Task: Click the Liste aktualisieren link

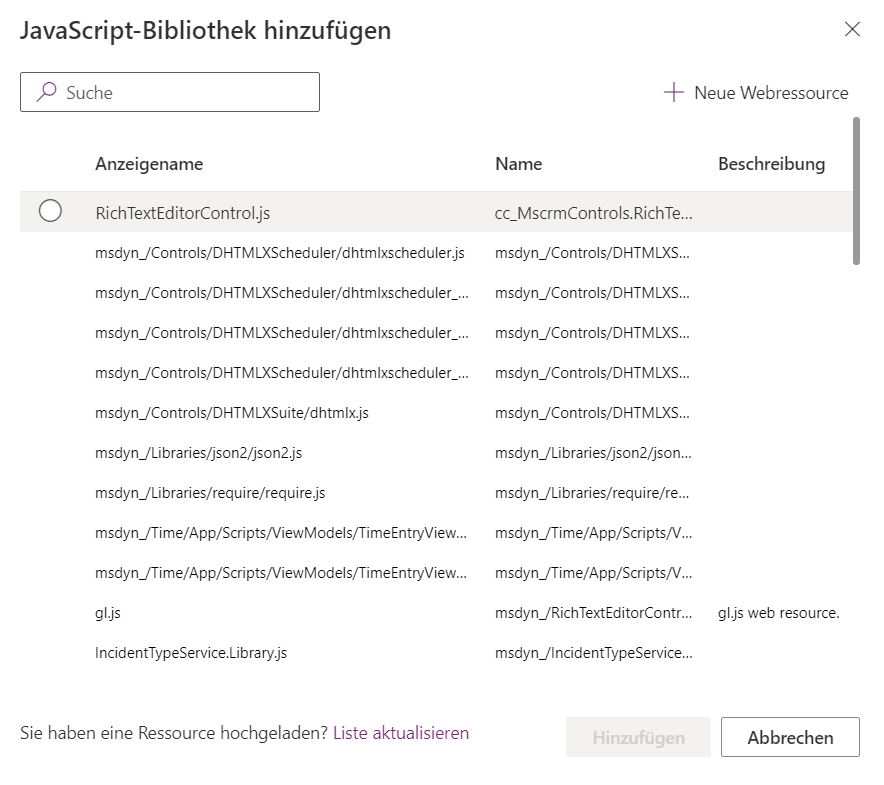Action: click(x=401, y=733)
